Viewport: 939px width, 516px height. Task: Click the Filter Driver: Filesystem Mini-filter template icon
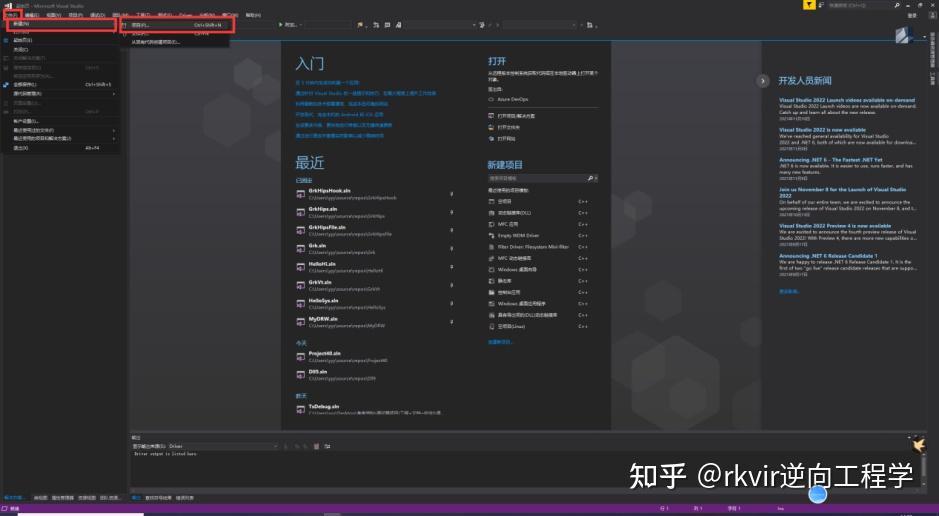(x=491, y=247)
